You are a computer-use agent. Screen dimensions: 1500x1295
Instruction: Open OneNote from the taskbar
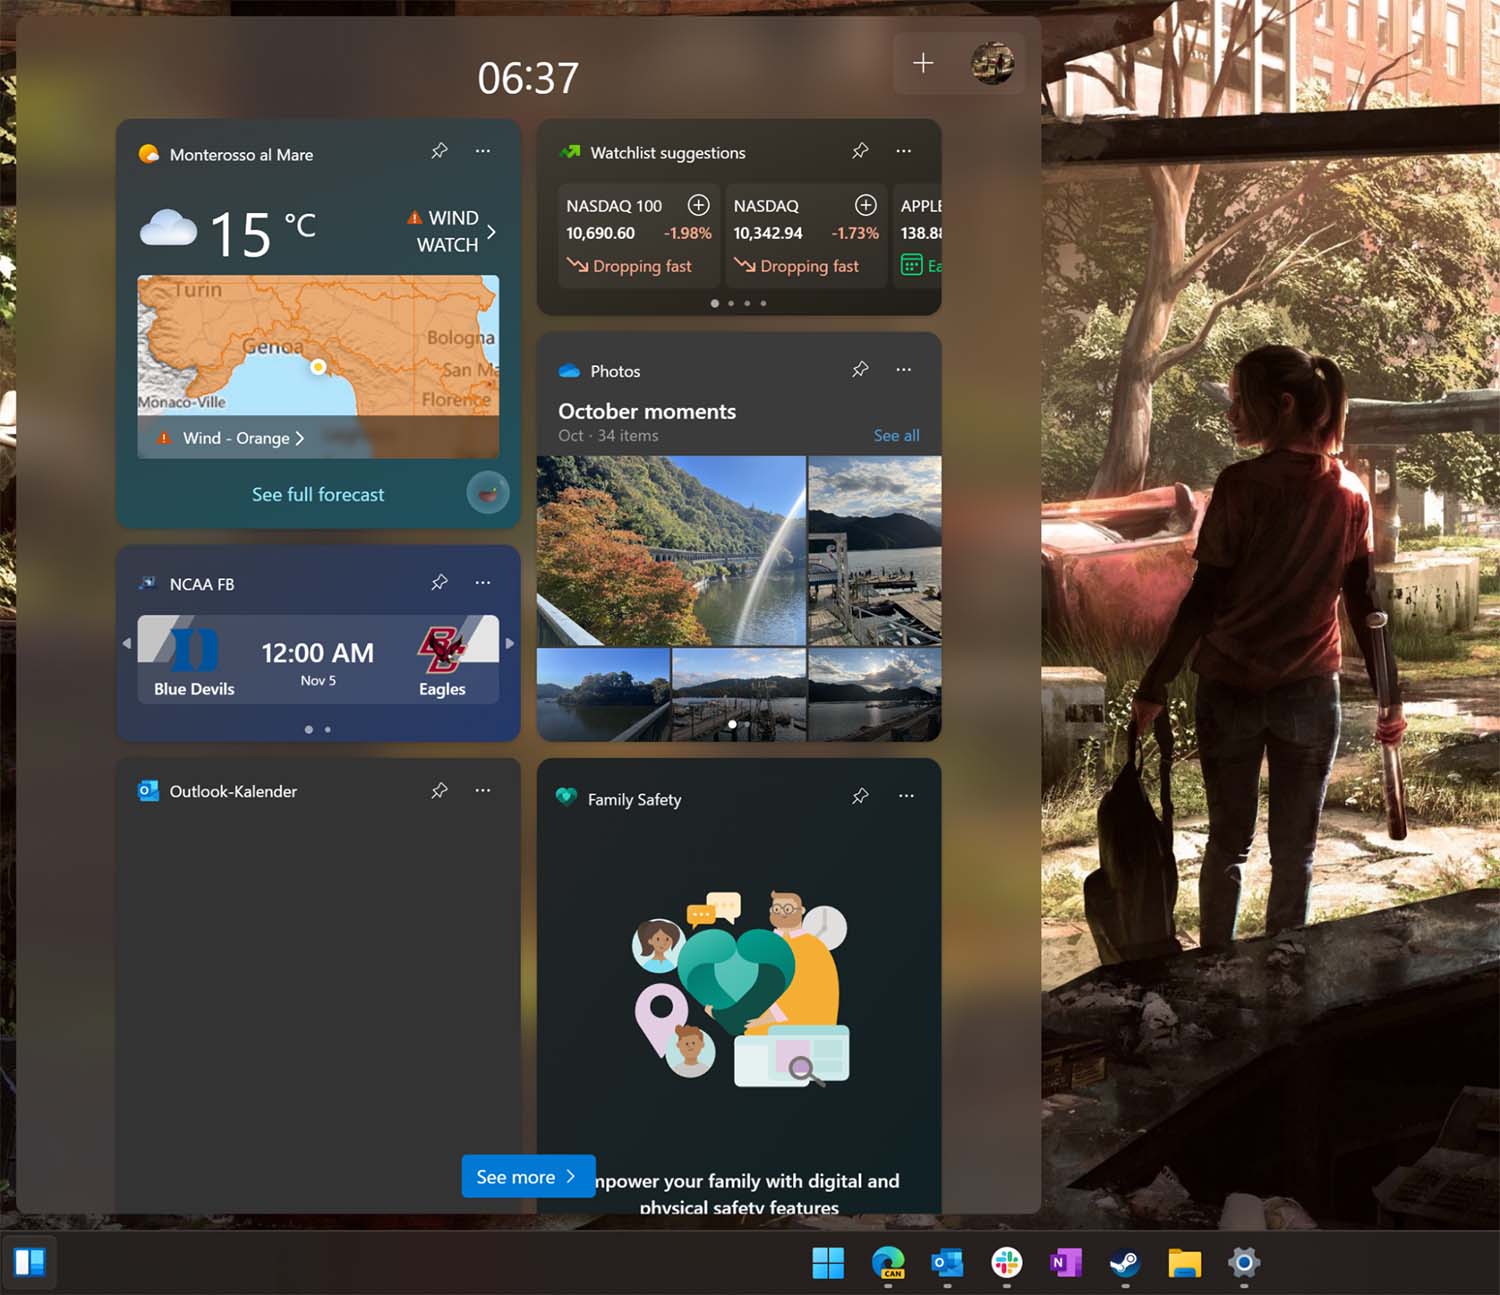[1065, 1263]
